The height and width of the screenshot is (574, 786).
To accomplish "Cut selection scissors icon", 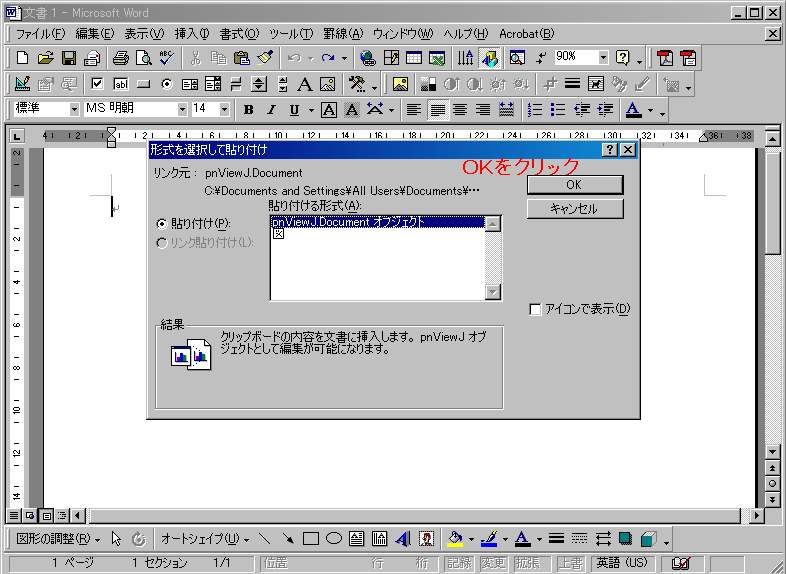I will 195,58.
